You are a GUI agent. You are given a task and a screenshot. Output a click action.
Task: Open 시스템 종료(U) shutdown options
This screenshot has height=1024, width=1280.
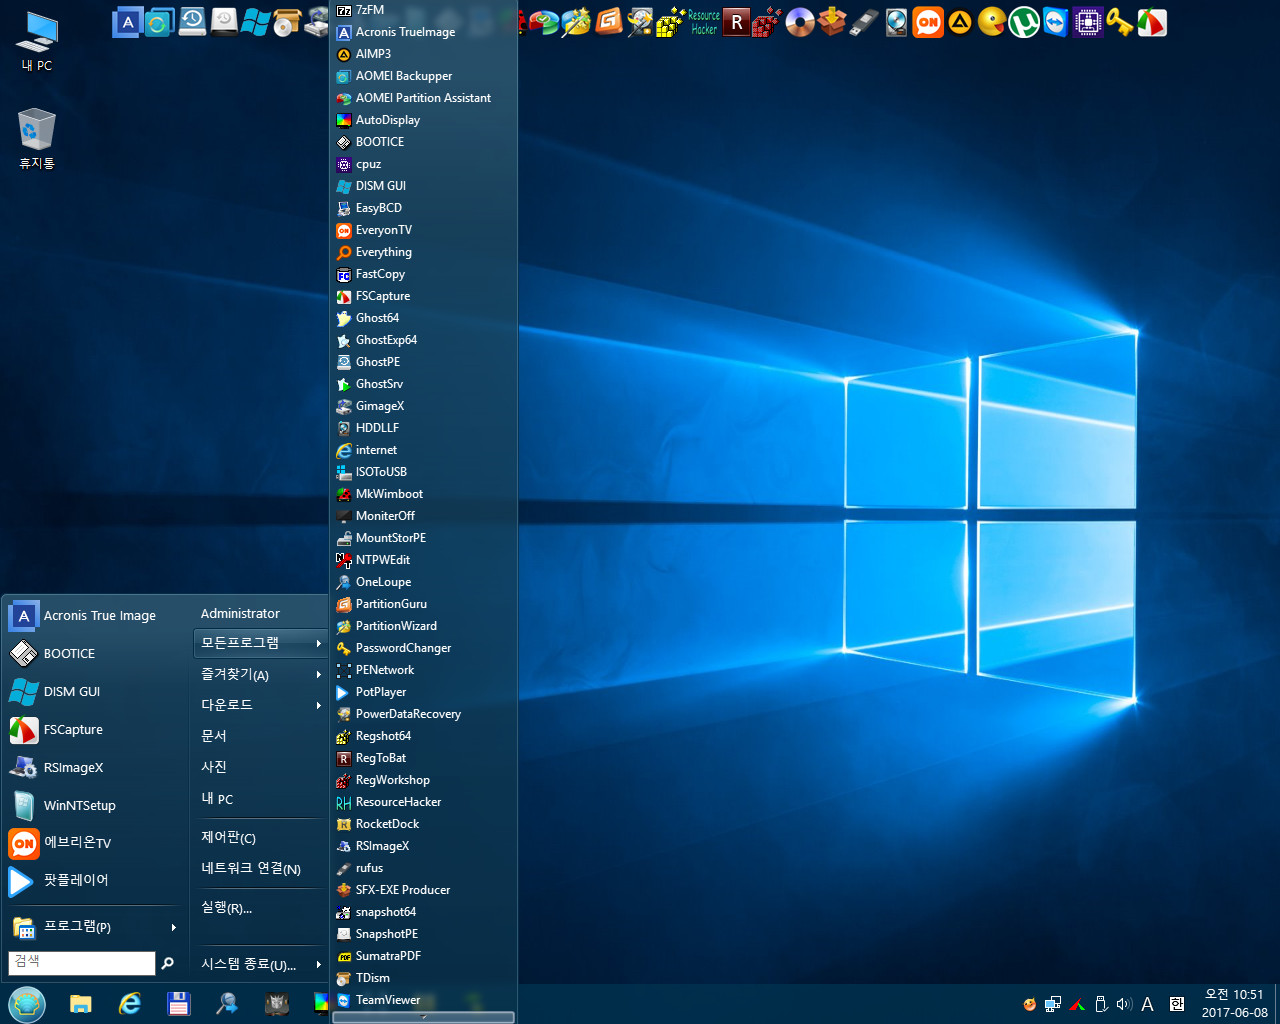pyautogui.click(x=260, y=964)
